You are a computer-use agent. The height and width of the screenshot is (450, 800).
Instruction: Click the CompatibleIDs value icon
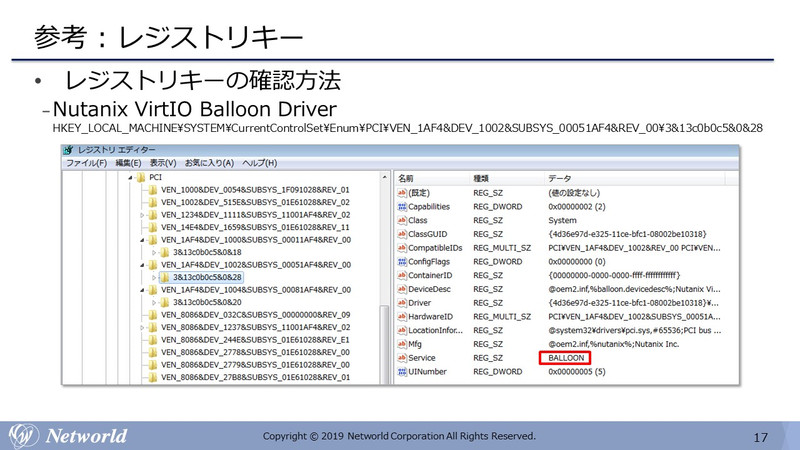(402, 248)
